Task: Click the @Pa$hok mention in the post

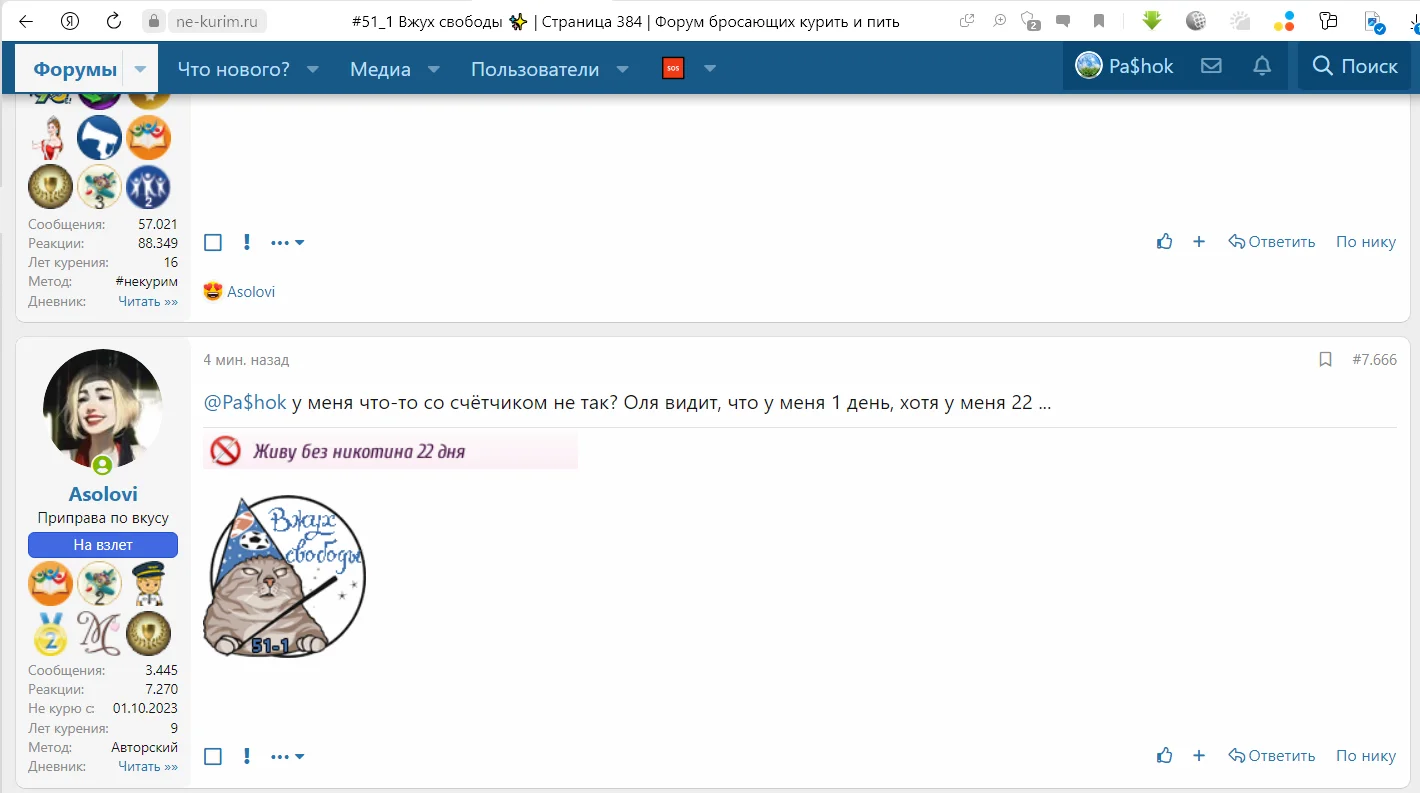Action: 245,403
